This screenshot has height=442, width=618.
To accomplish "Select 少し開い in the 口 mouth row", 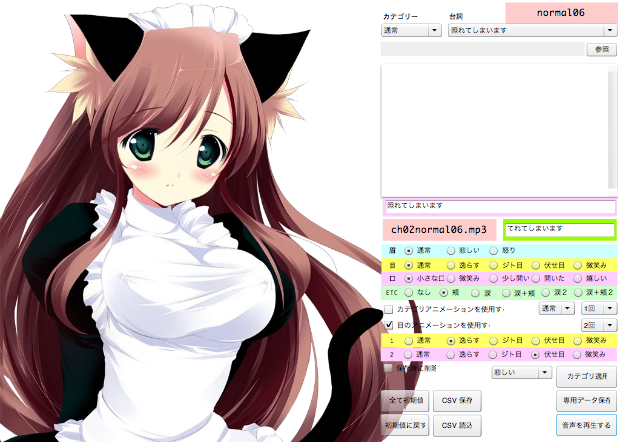I will [x=493, y=279].
